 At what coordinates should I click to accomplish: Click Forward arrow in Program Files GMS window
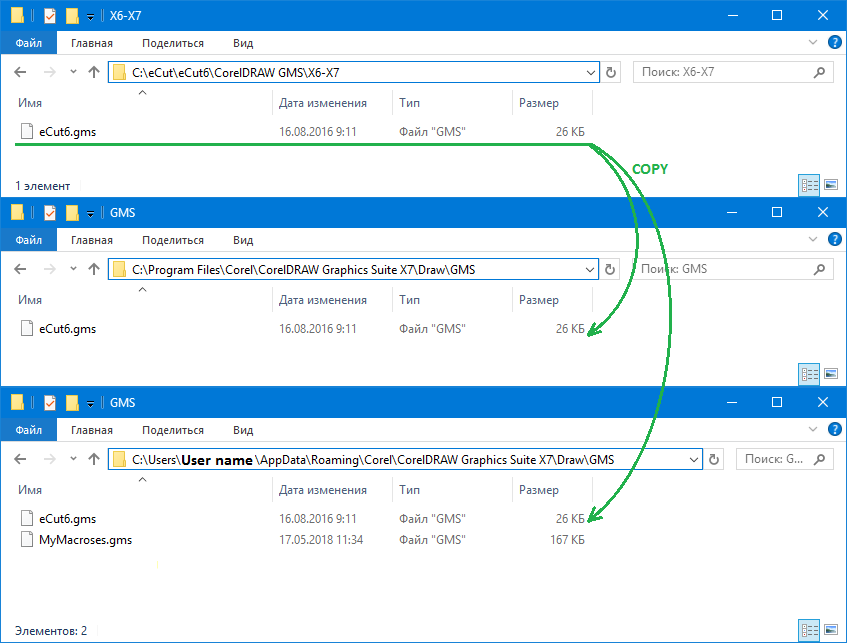coord(49,269)
